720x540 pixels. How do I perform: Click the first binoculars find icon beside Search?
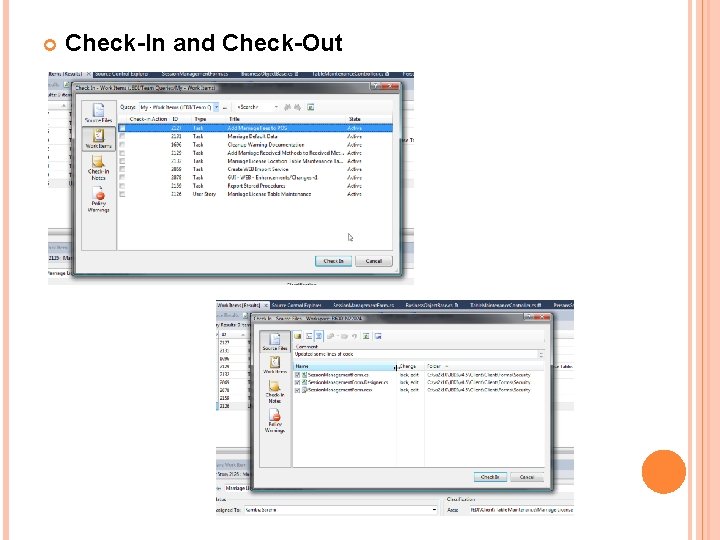(287, 107)
